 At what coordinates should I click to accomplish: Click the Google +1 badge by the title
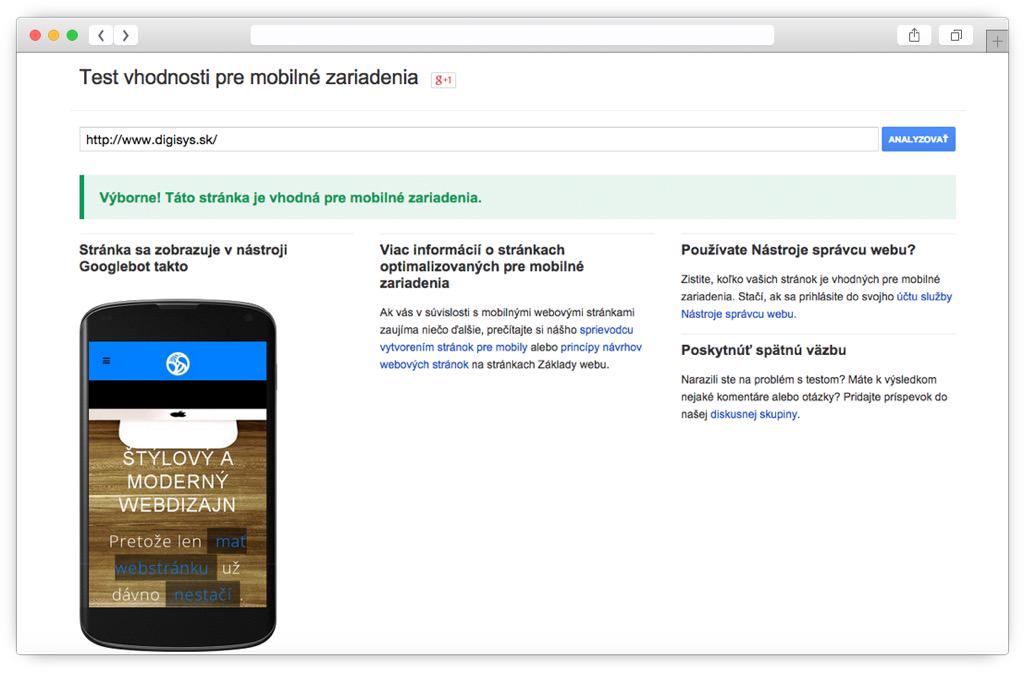pos(443,80)
